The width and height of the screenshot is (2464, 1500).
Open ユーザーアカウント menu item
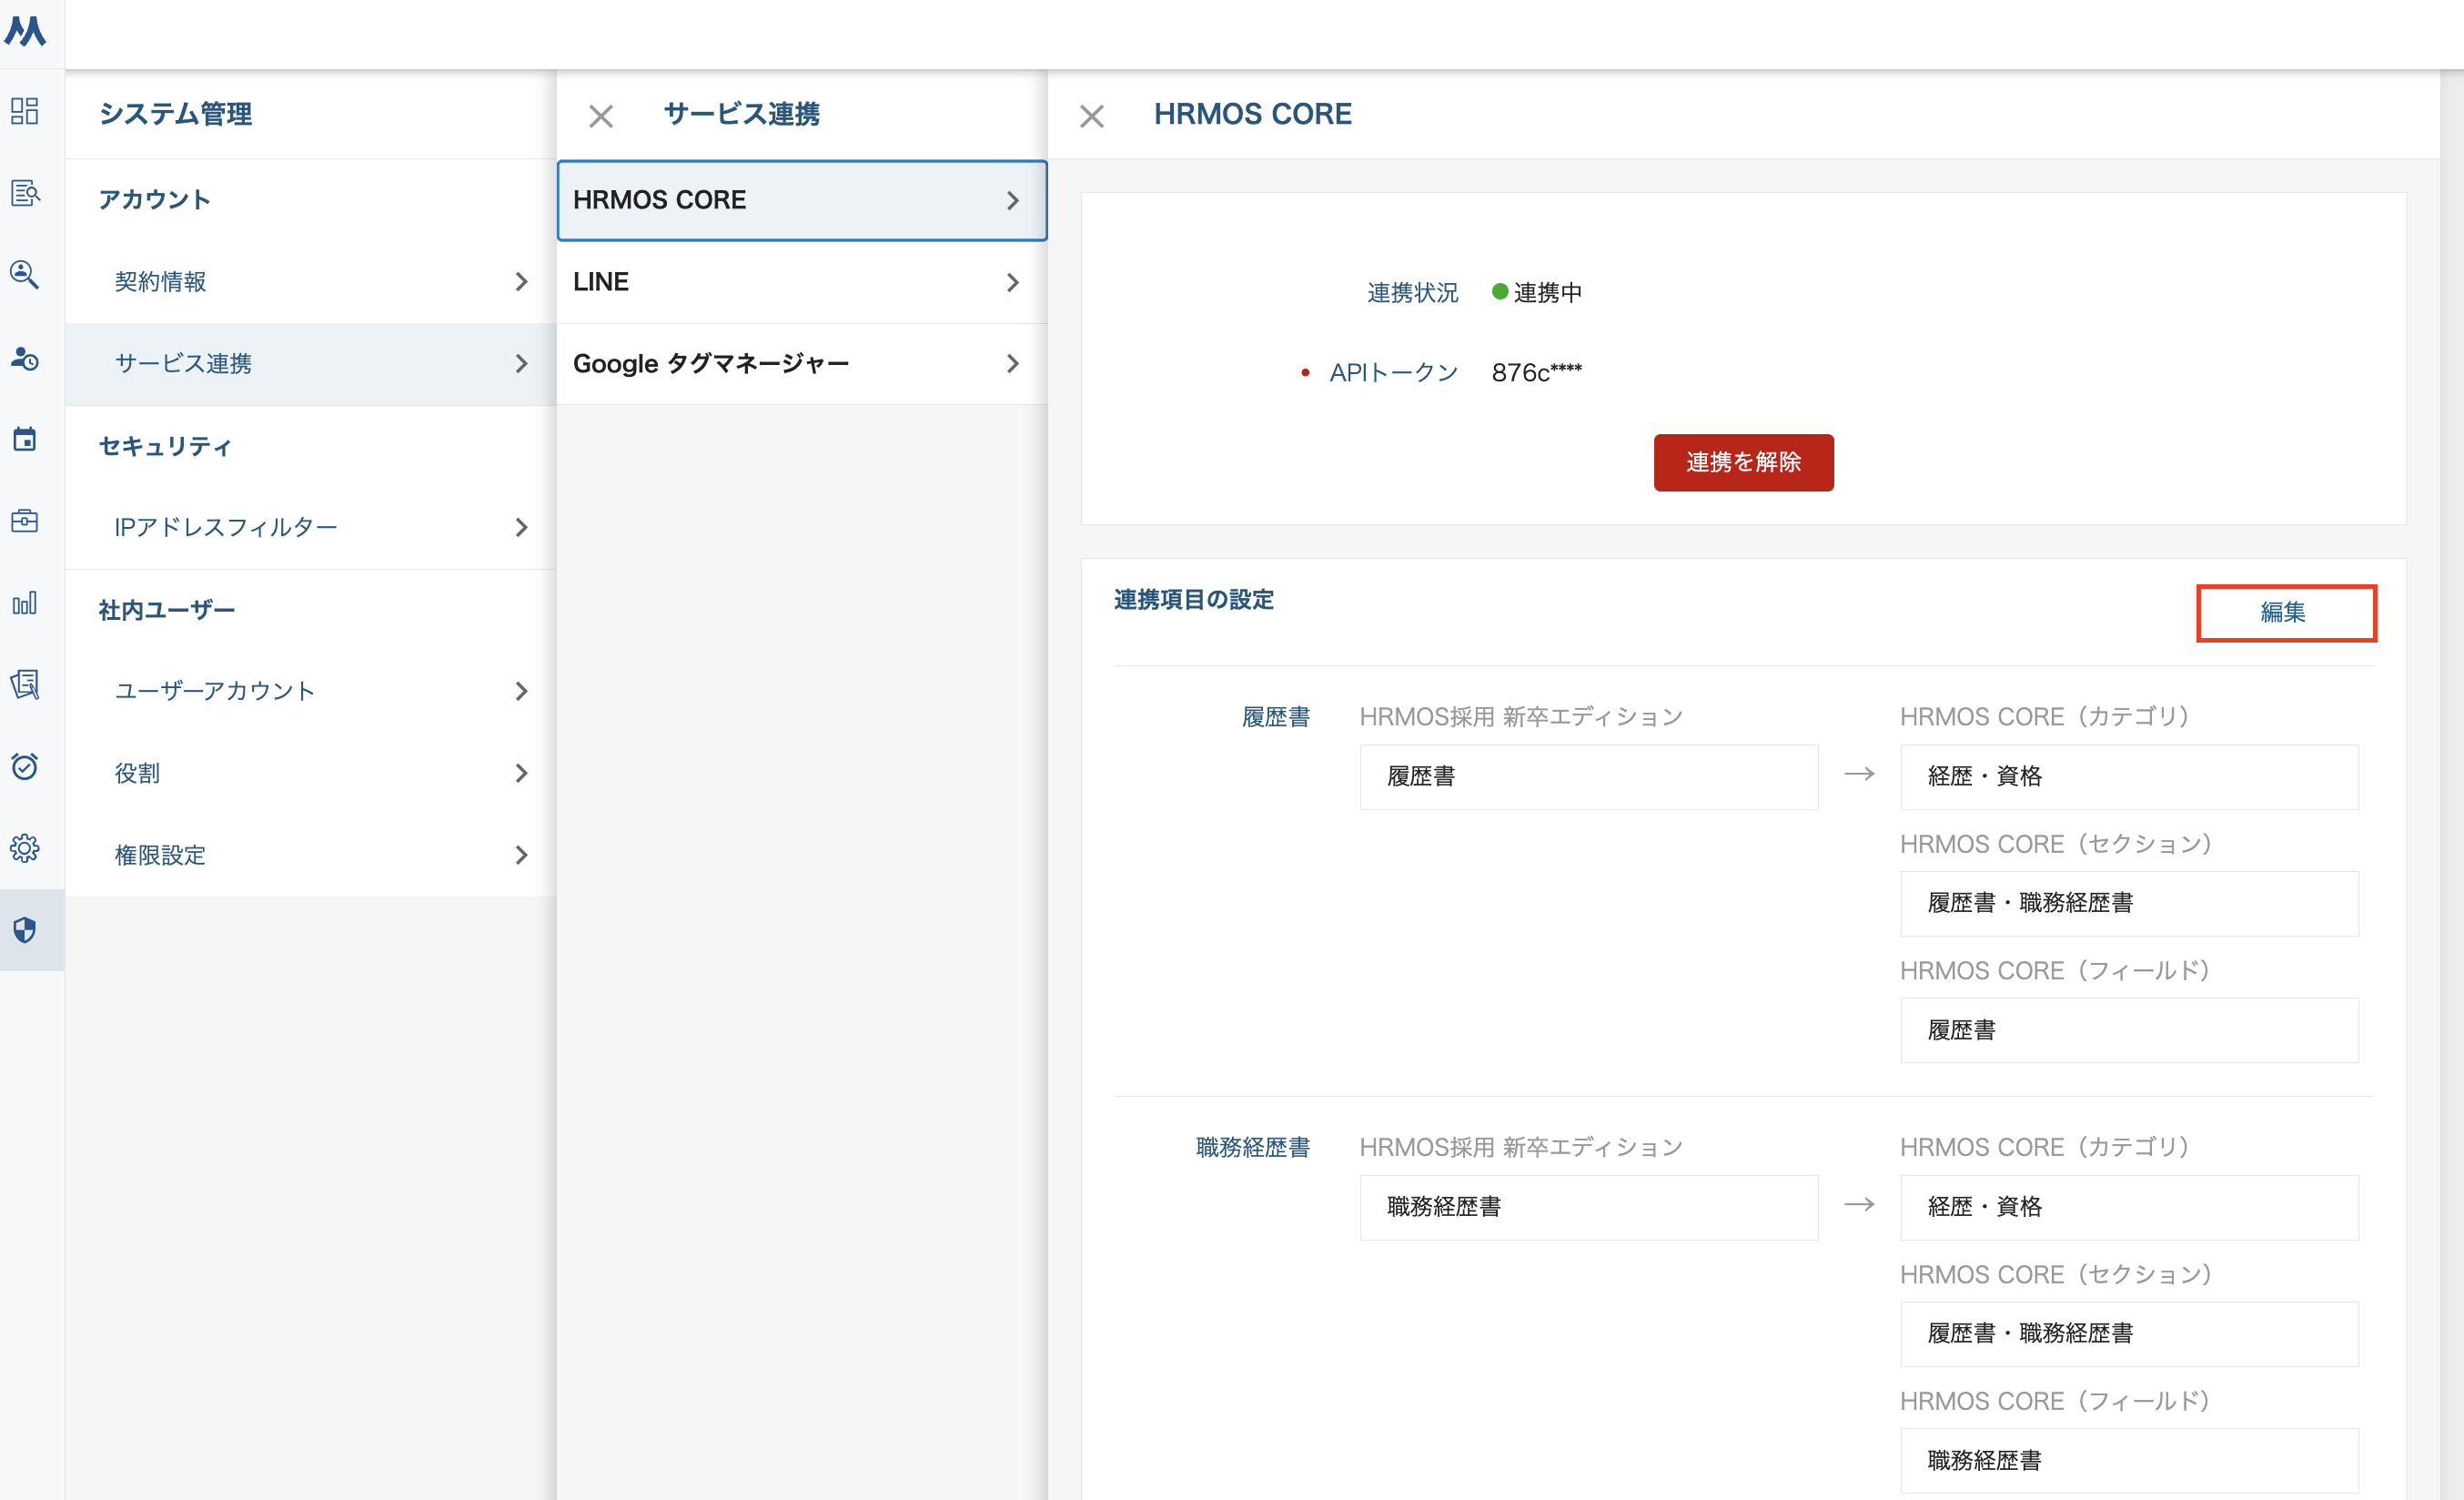pyautogui.click(x=311, y=691)
